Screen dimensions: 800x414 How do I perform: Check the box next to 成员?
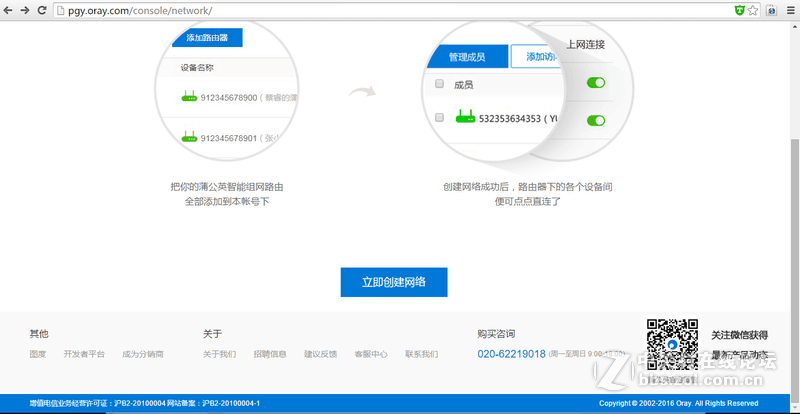coord(439,84)
